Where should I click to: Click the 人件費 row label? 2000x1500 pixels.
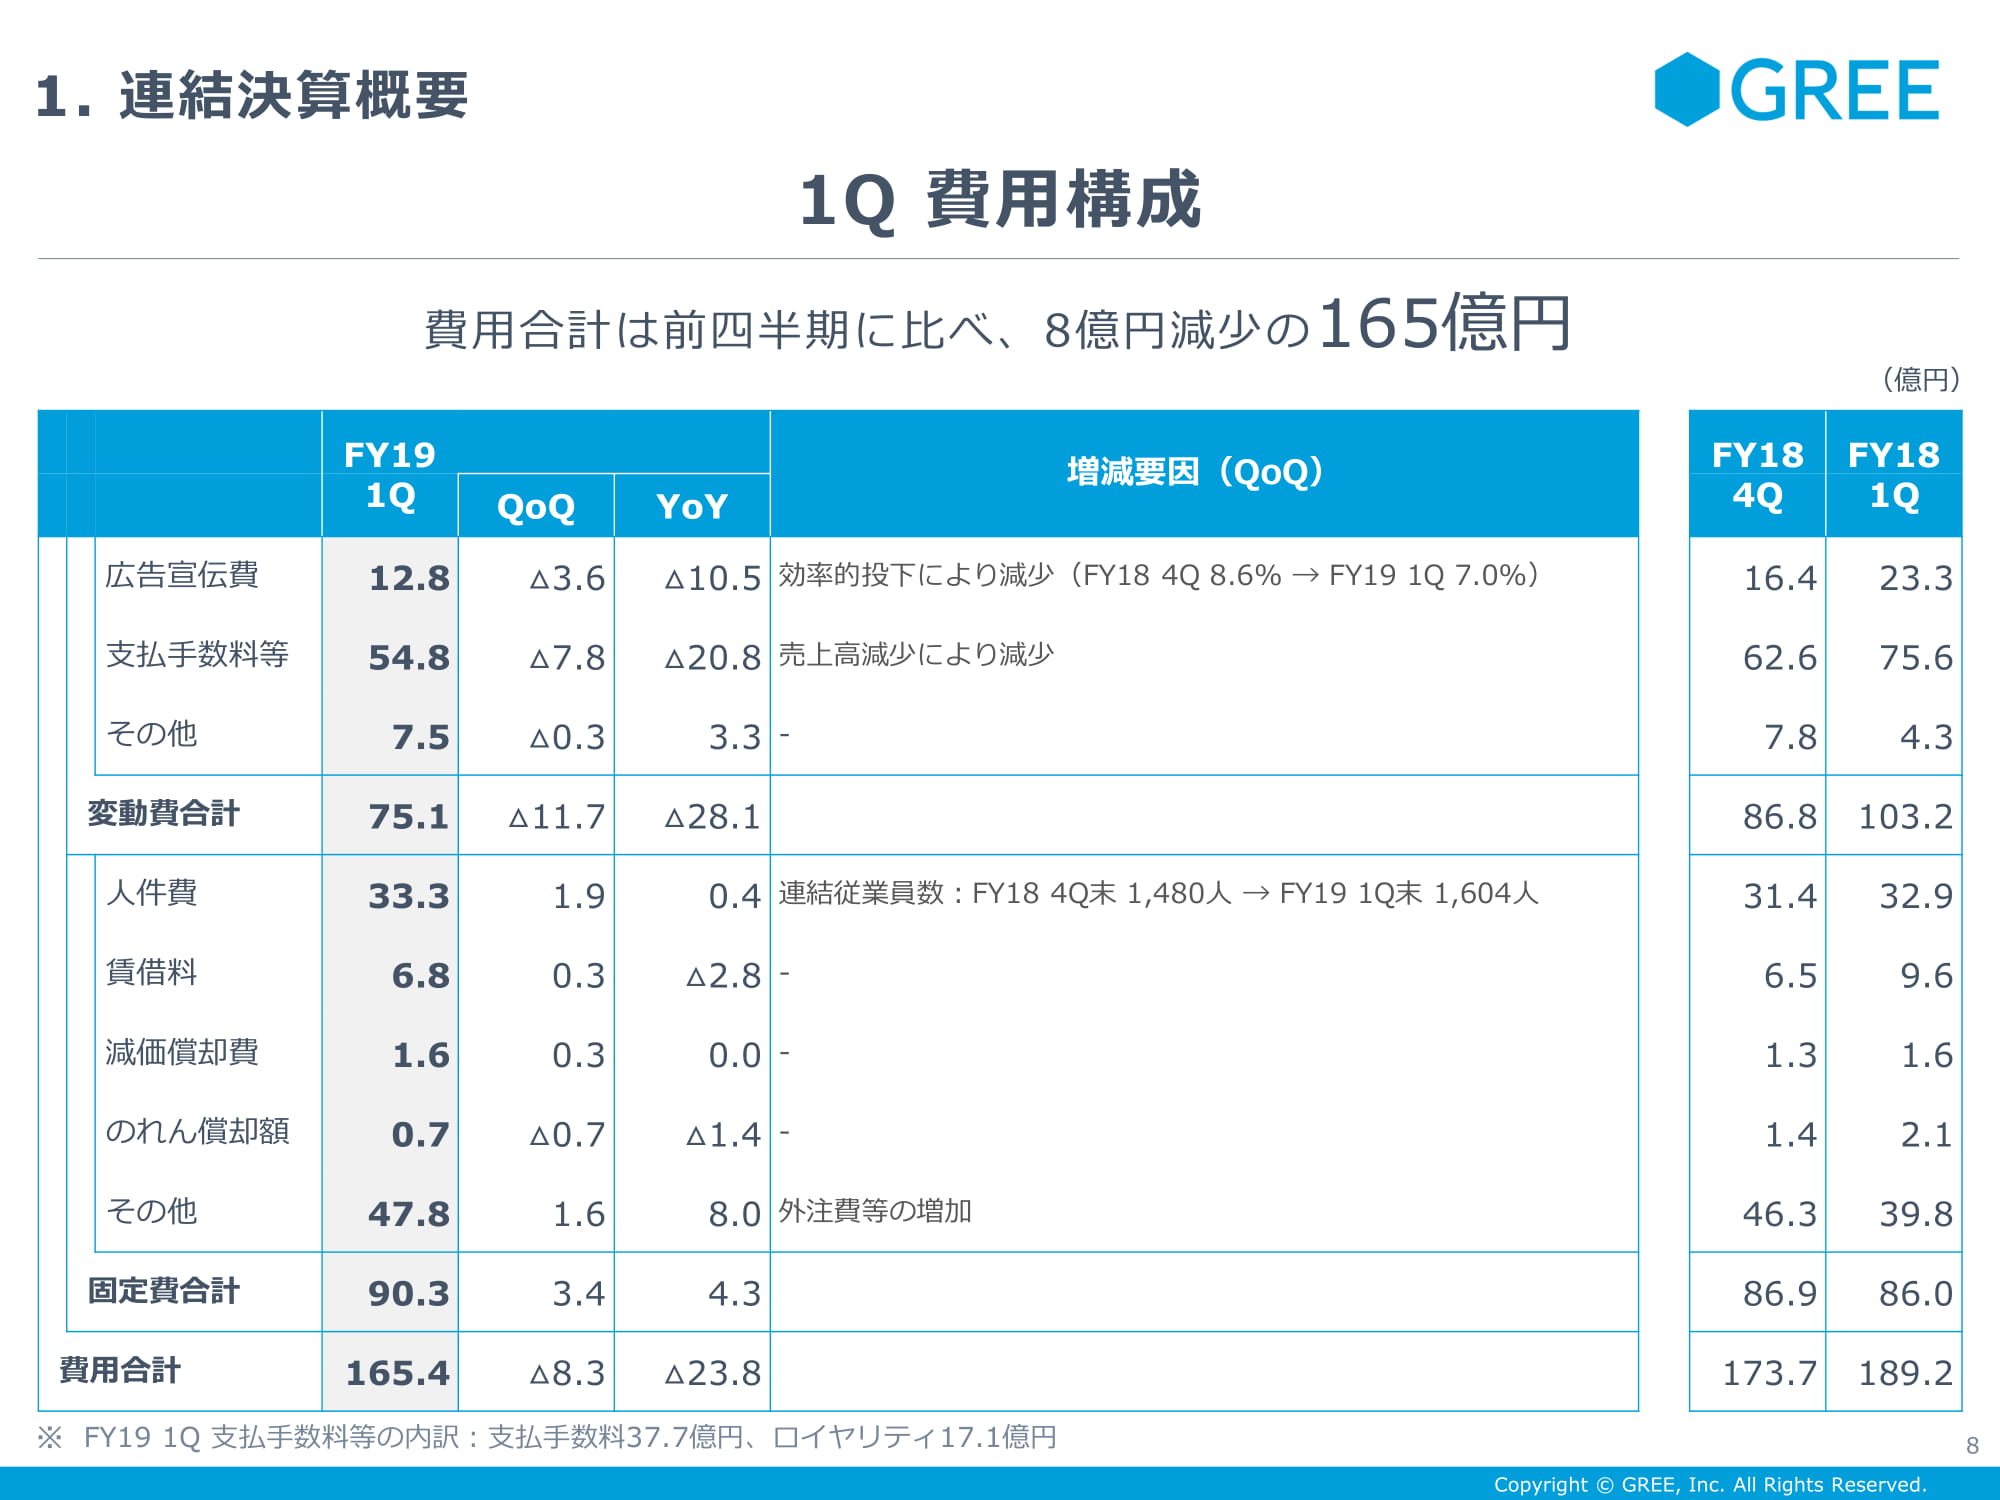tap(151, 892)
